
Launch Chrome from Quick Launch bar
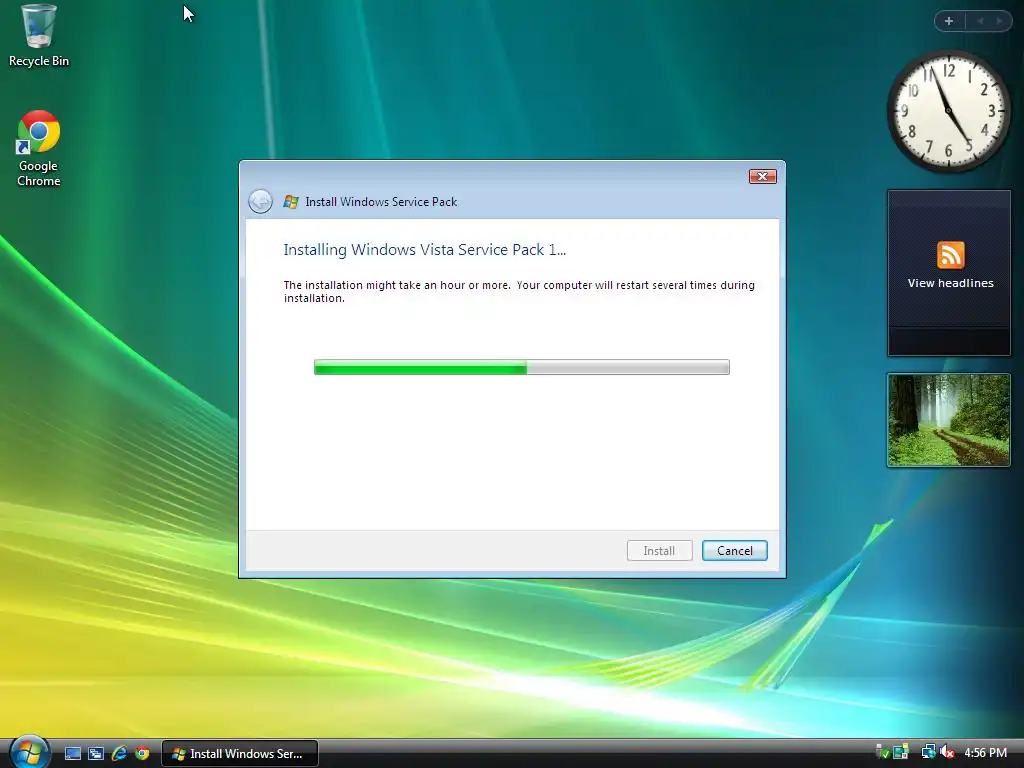pyautogui.click(x=142, y=754)
